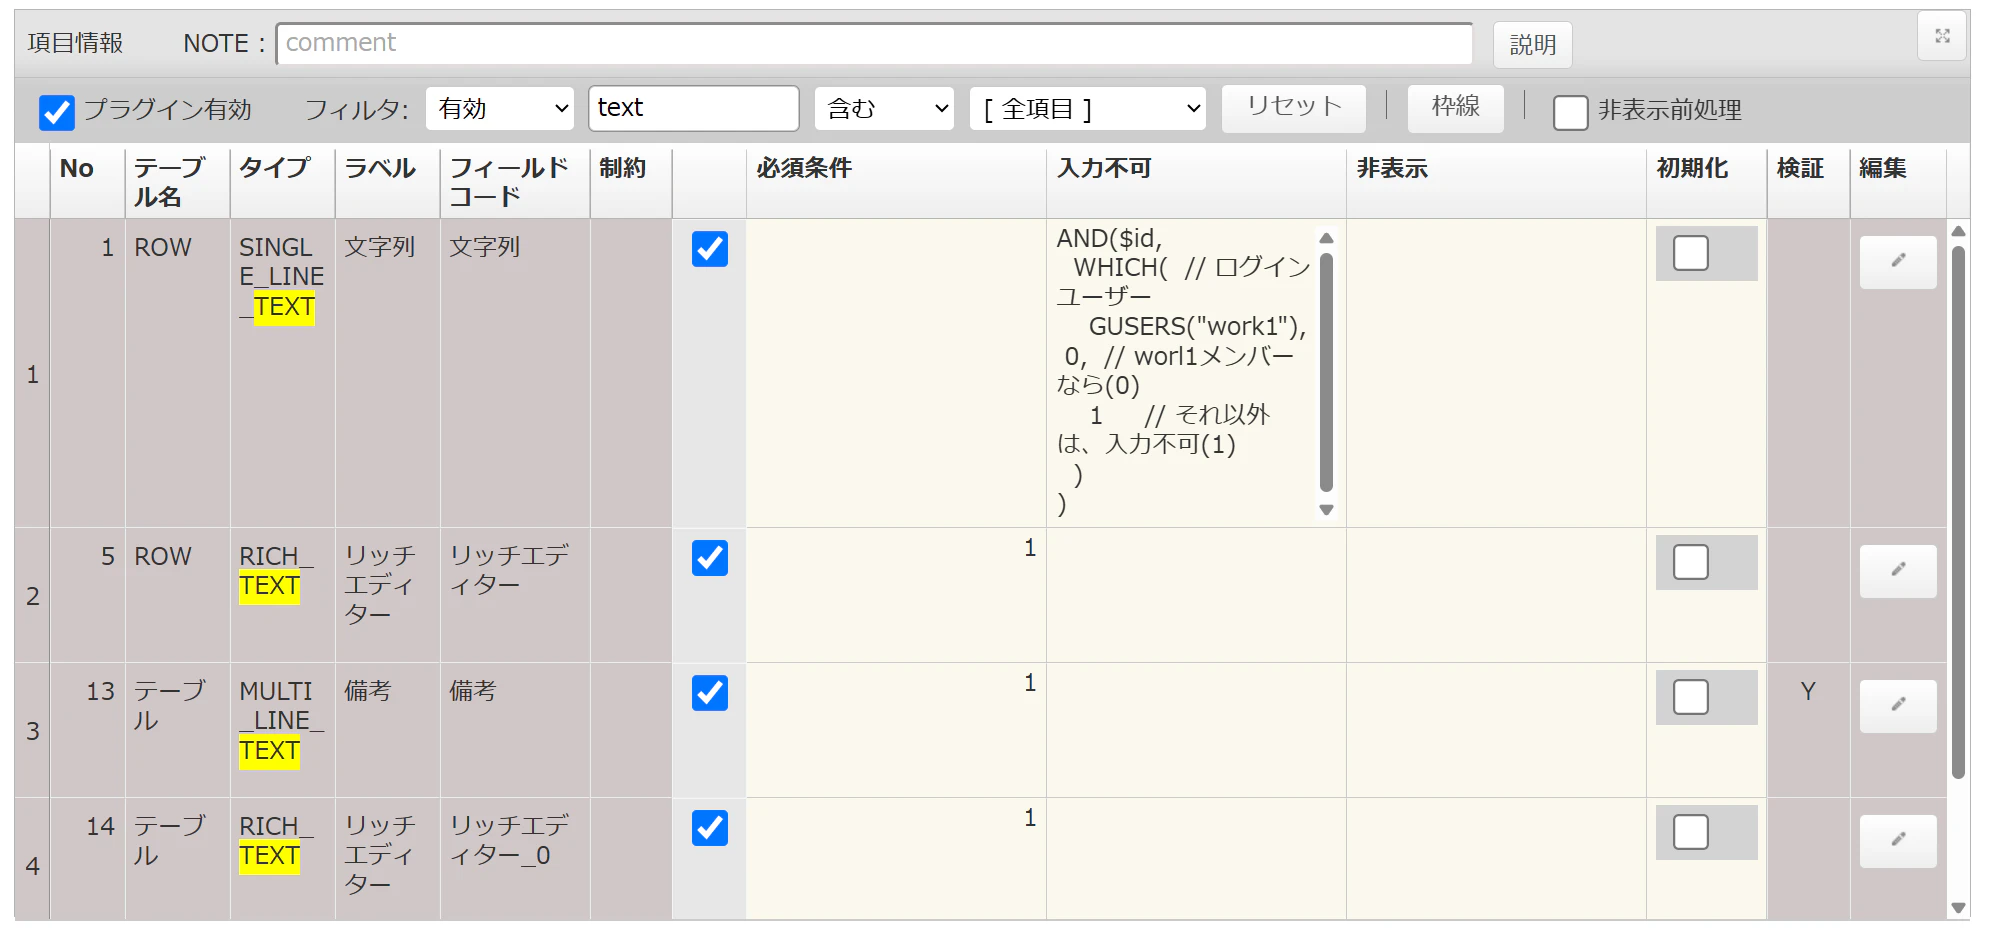Click the タイプ column header
The width and height of the screenshot is (1993, 941).
coord(283,181)
